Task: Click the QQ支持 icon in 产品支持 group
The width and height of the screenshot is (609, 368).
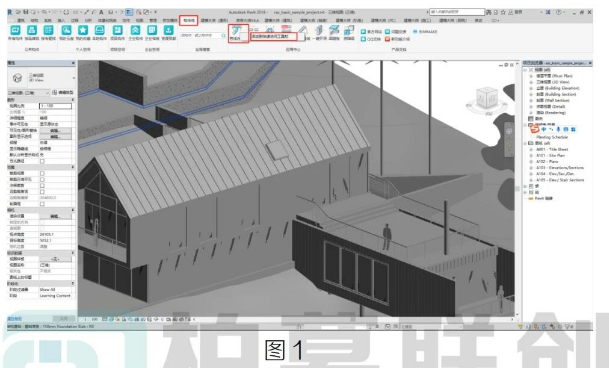Action: click(x=363, y=39)
